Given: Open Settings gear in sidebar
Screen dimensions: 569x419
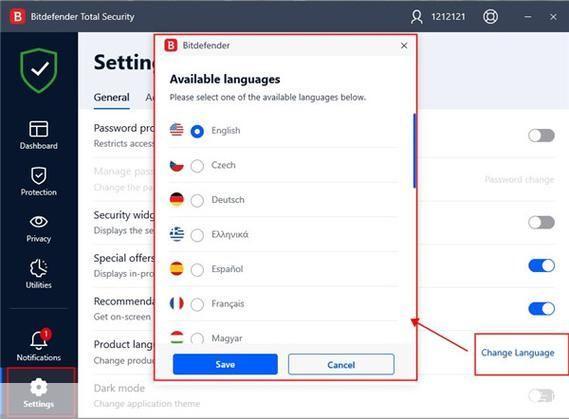Looking at the screenshot, I should pyautogui.click(x=38, y=393).
